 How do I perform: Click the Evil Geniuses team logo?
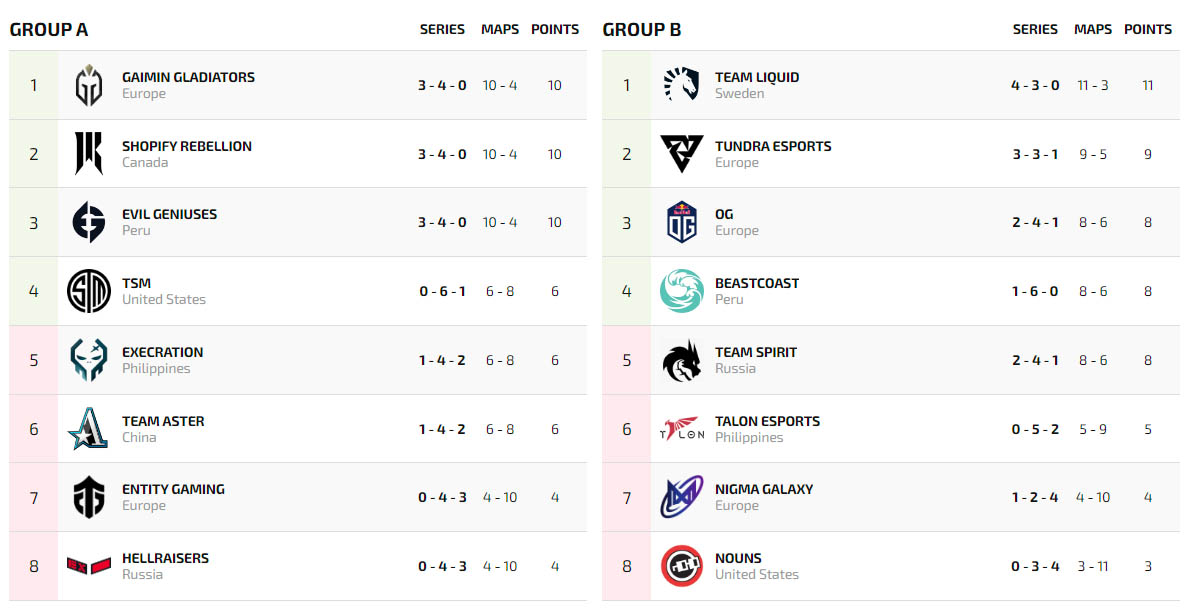(x=89, y=222)
